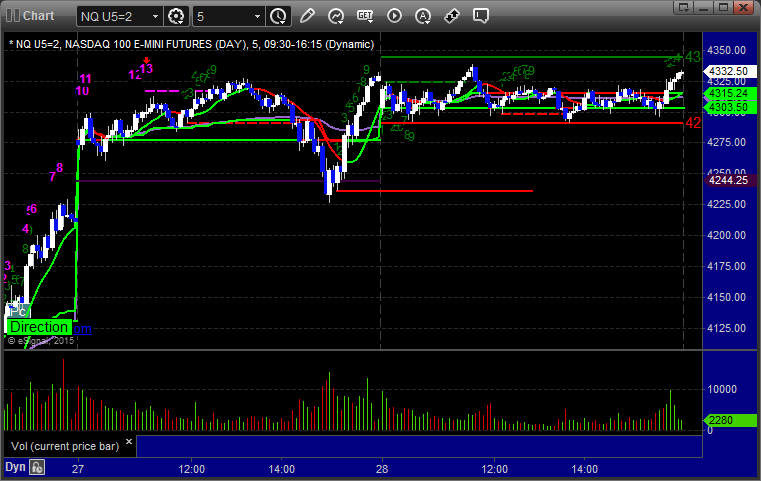
Task: Click the date label 27 on time axis
Action: pyautogui.click(x=78, y=469)
